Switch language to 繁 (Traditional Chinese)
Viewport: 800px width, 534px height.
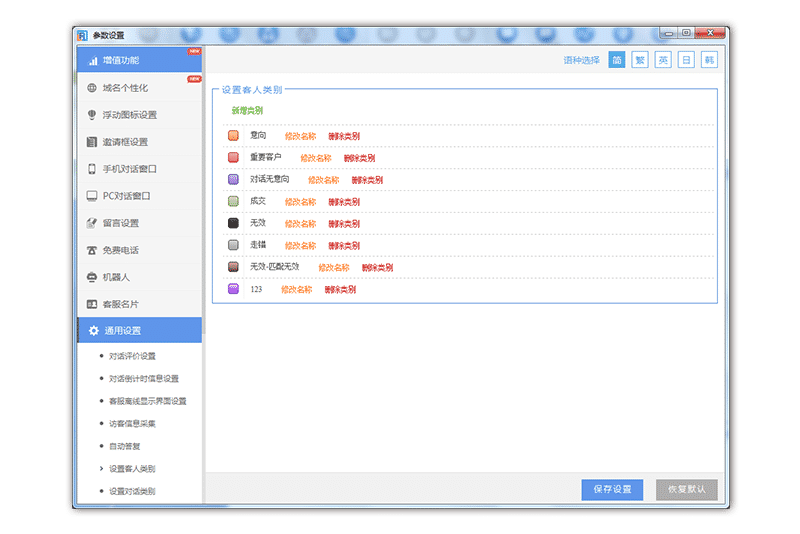(639, 60)
